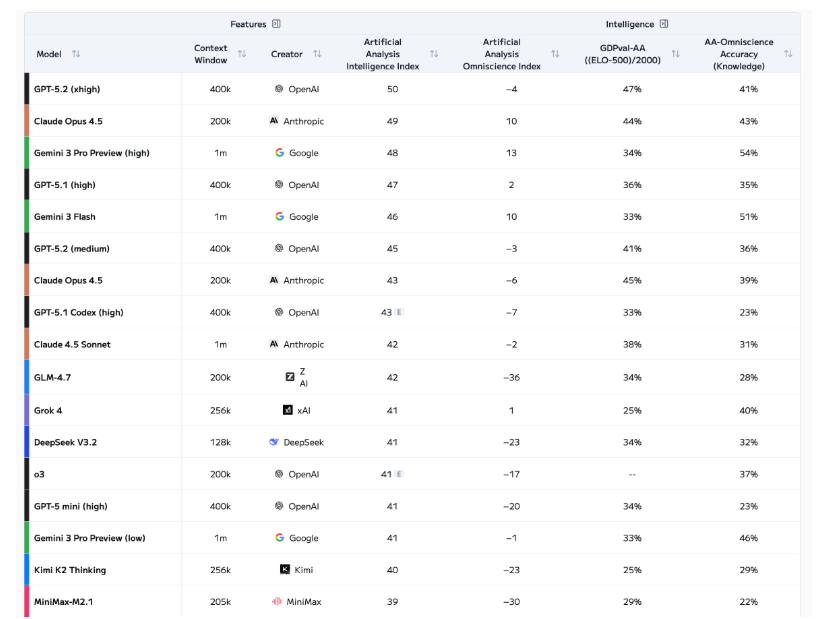
Task: Click the MiniMax logo icon
Action: (277, 602)
